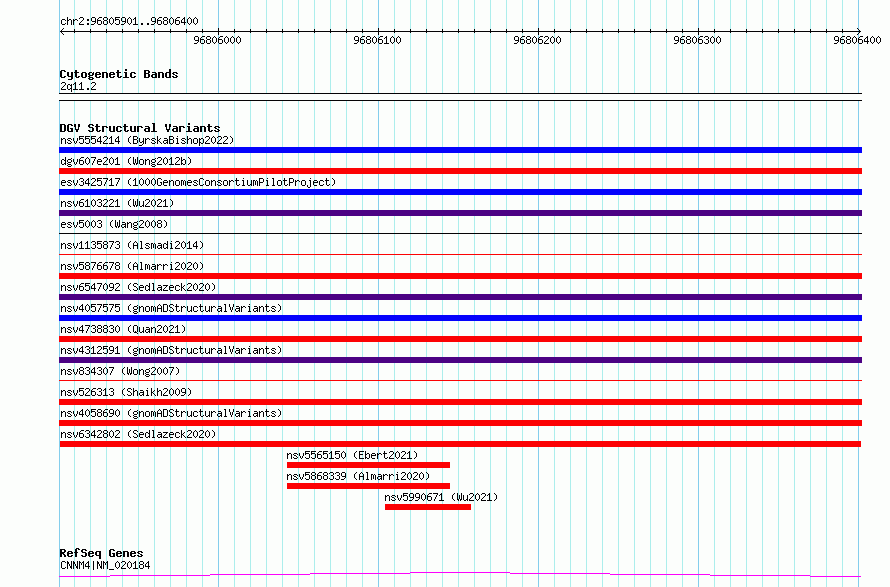Click ruler position 96806300
The image size is (890, 587).
pos(698,40)
